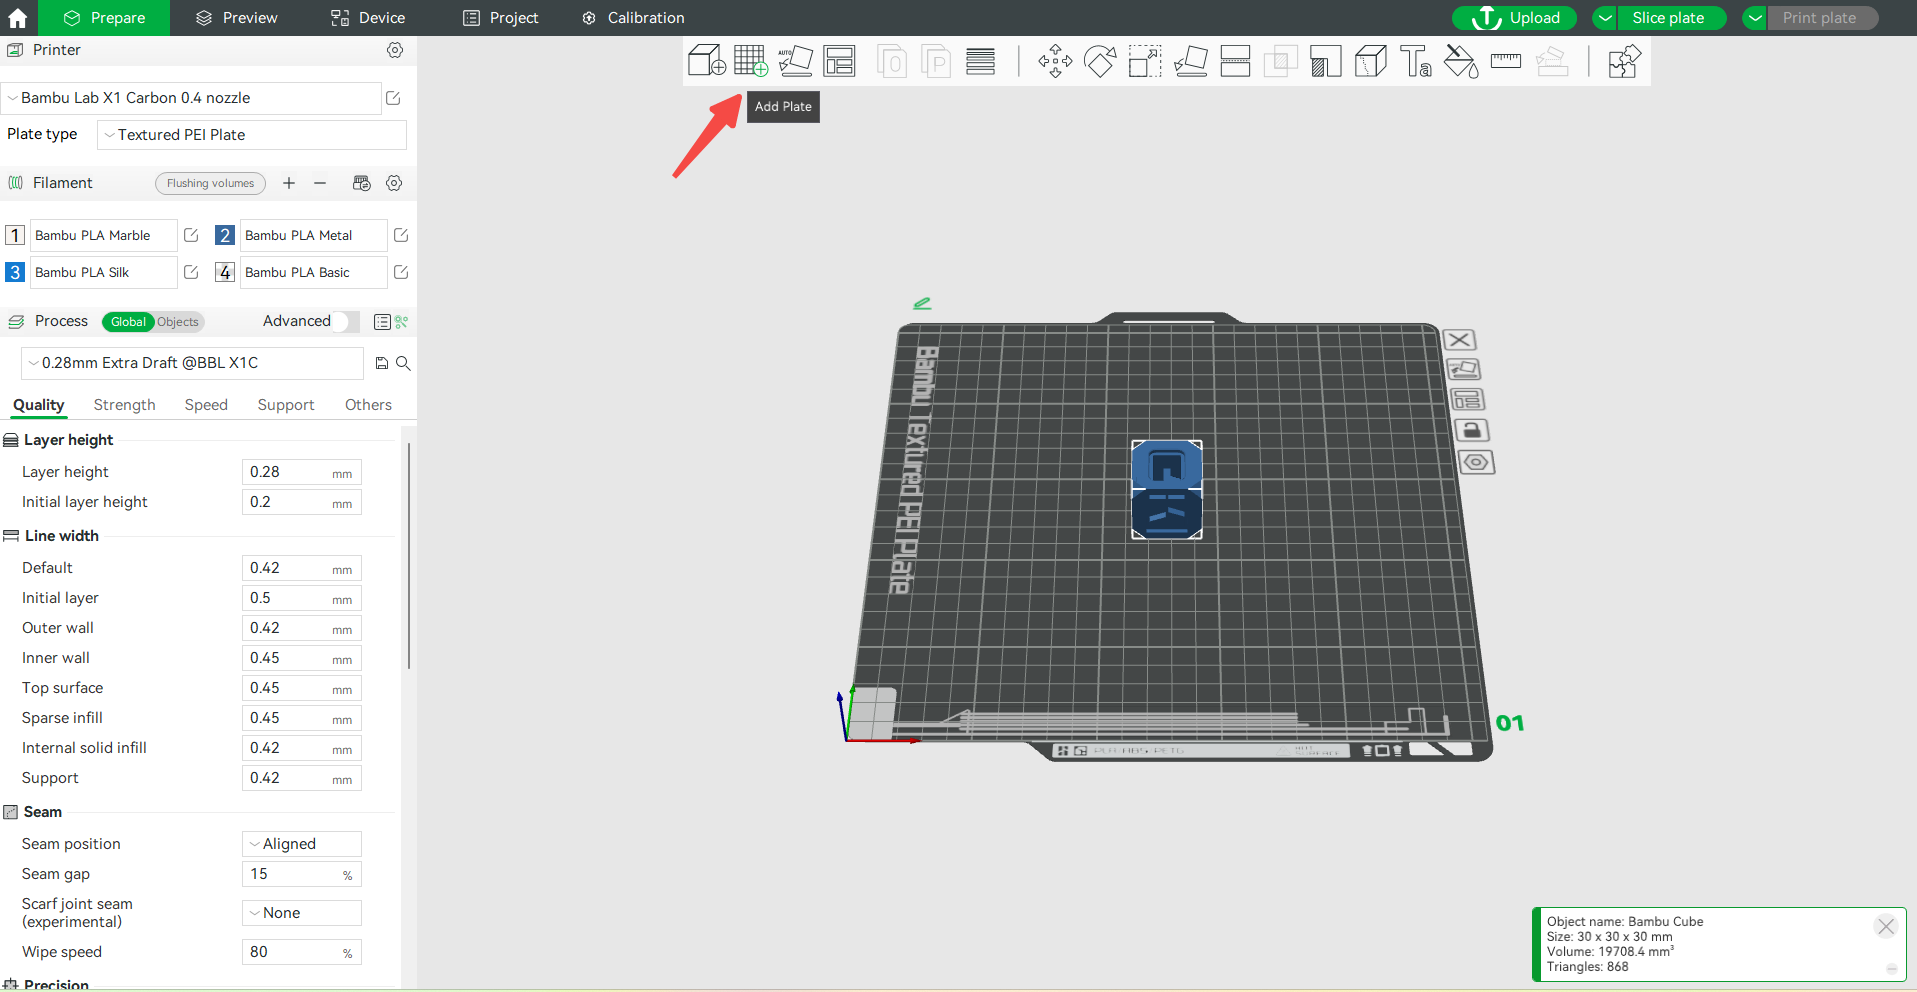This screenshot has height=992, width=1917.
Task: Click filament 2 blue color swatch
Action: [x=225, y=235]
